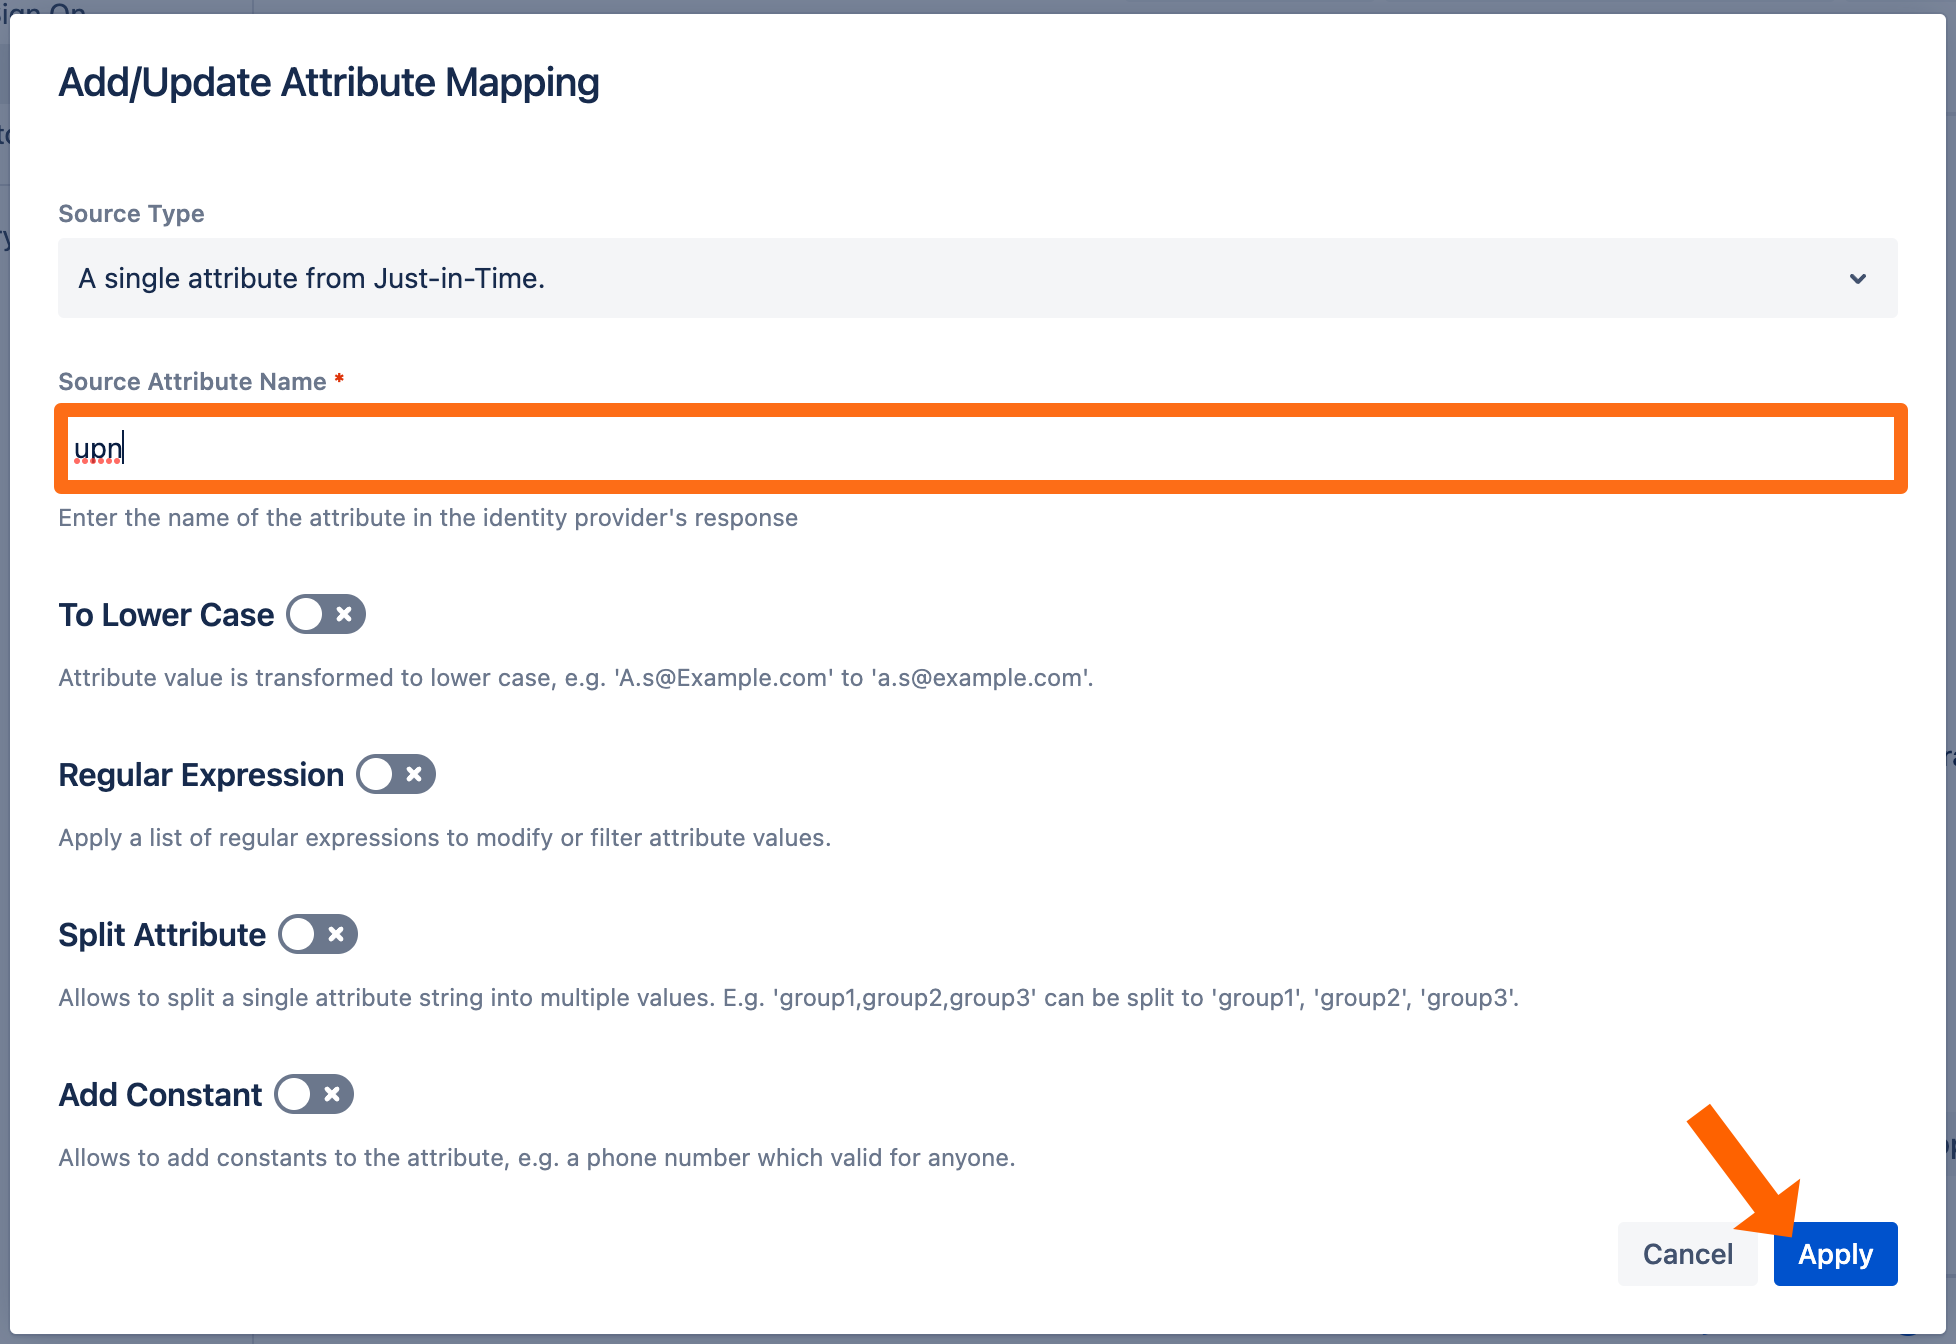Viewport: 1956px width, 1344px height.
Task: Enable the Add Constant toggle
Action: click(314, 1094)
